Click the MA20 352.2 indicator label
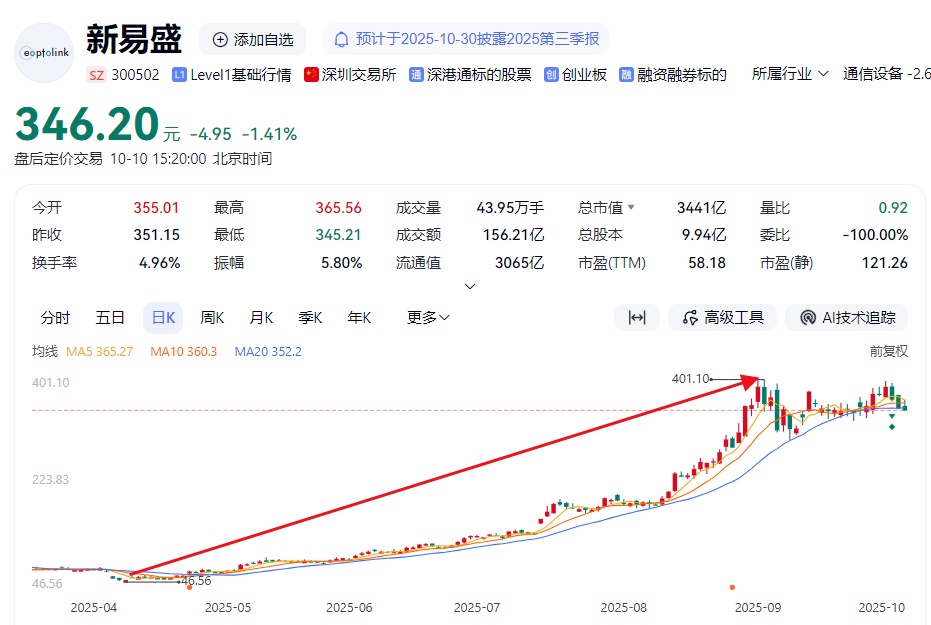The height and width of the screenshot is (625, 931). pos(268,351)
